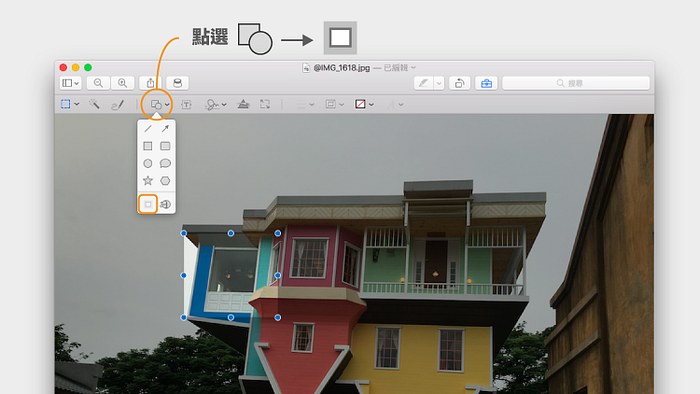Choose the Loupe magnifier in shapes popup
Screen dimensions: 700x394
(165, 204)
